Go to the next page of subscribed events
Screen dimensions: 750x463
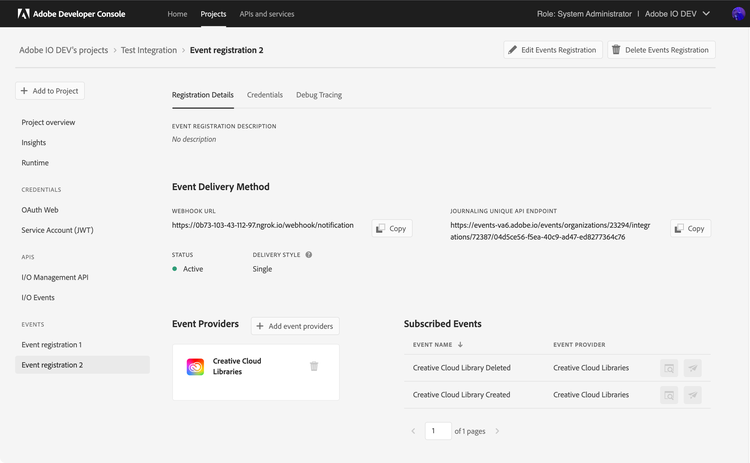(x=497, y=431)
